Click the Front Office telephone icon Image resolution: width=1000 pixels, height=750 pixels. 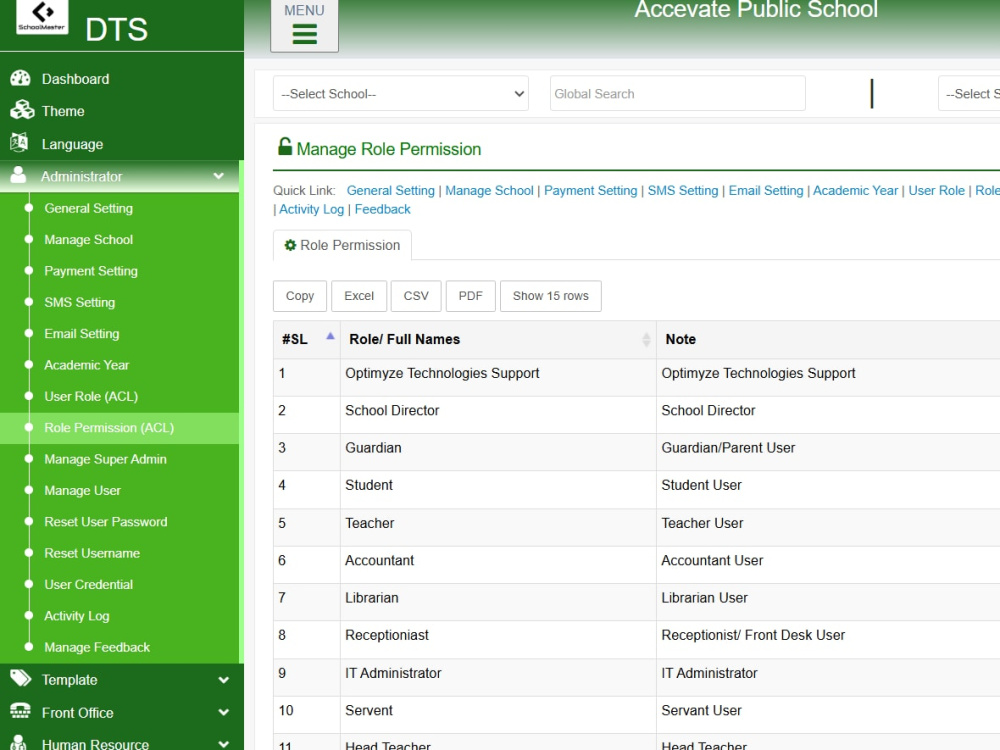20,711
